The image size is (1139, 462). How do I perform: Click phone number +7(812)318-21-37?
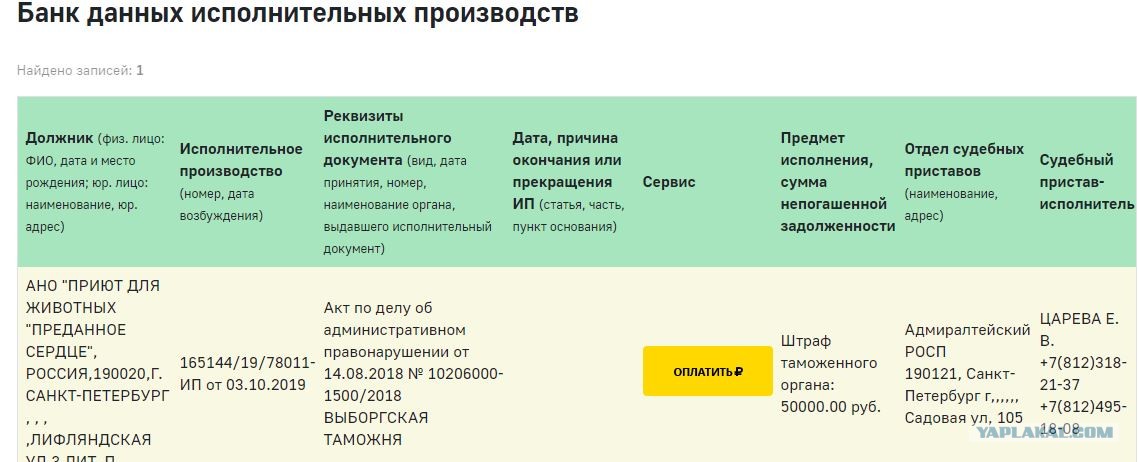click(x=1081, y=373)
